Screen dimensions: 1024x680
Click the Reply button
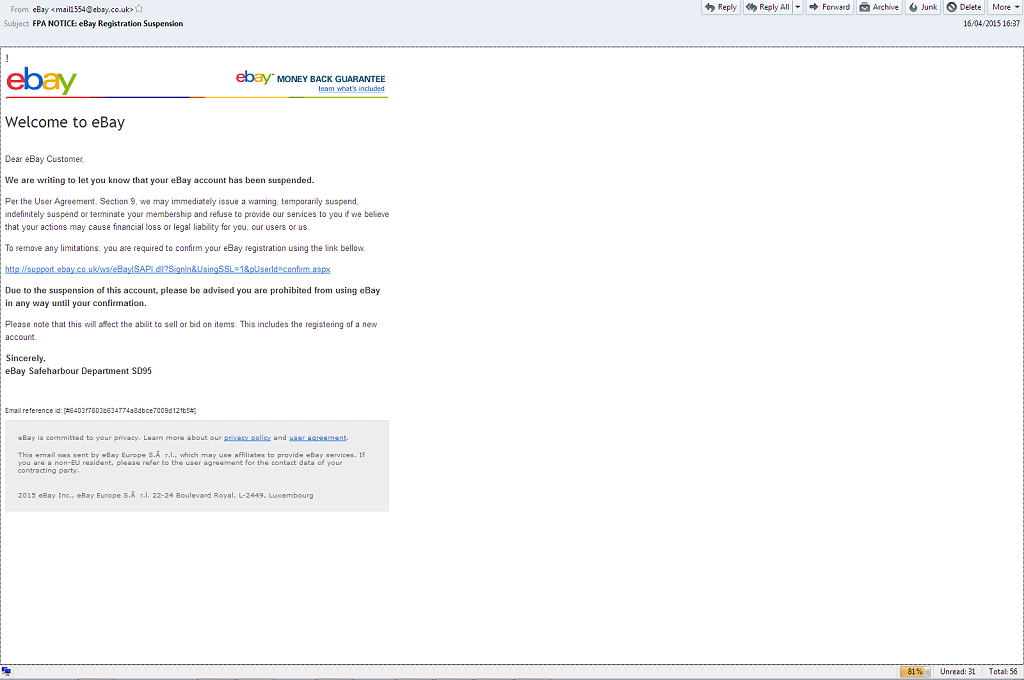click(720, 7)
